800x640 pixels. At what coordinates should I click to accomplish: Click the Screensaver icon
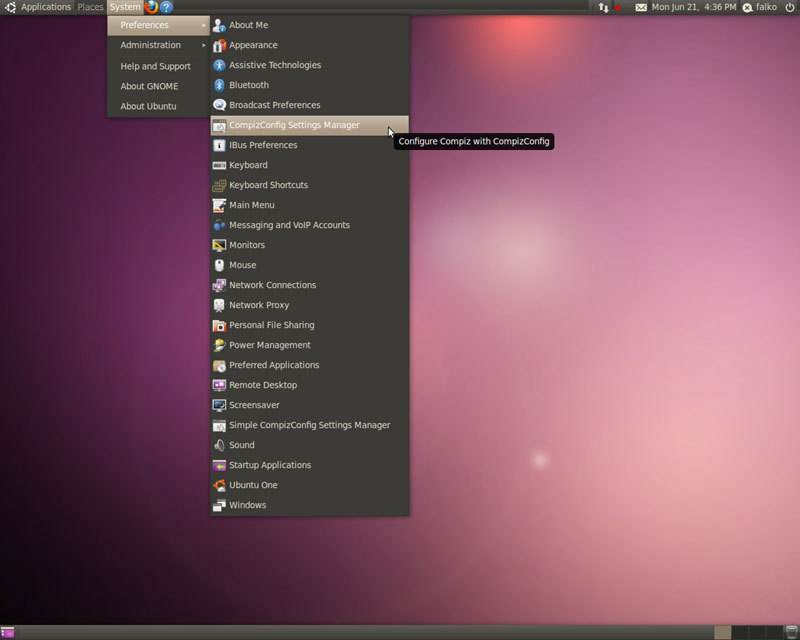(219, 405)
